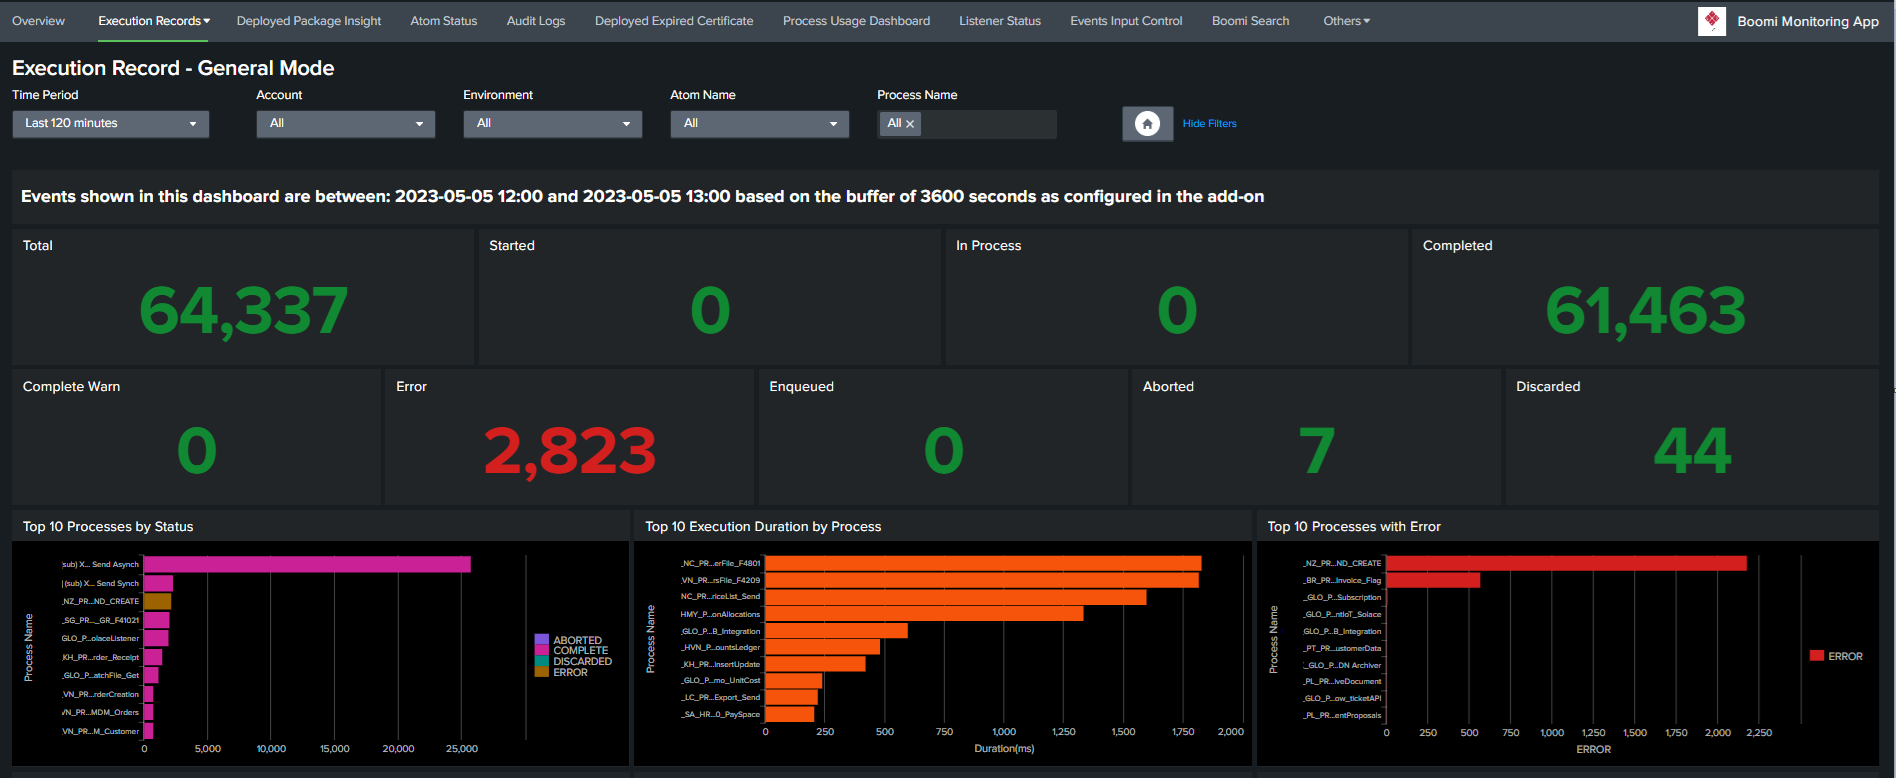Click the _SG_PR..._GR_F41021 bar
The image size is (1896, 778).
click(156, 620)
